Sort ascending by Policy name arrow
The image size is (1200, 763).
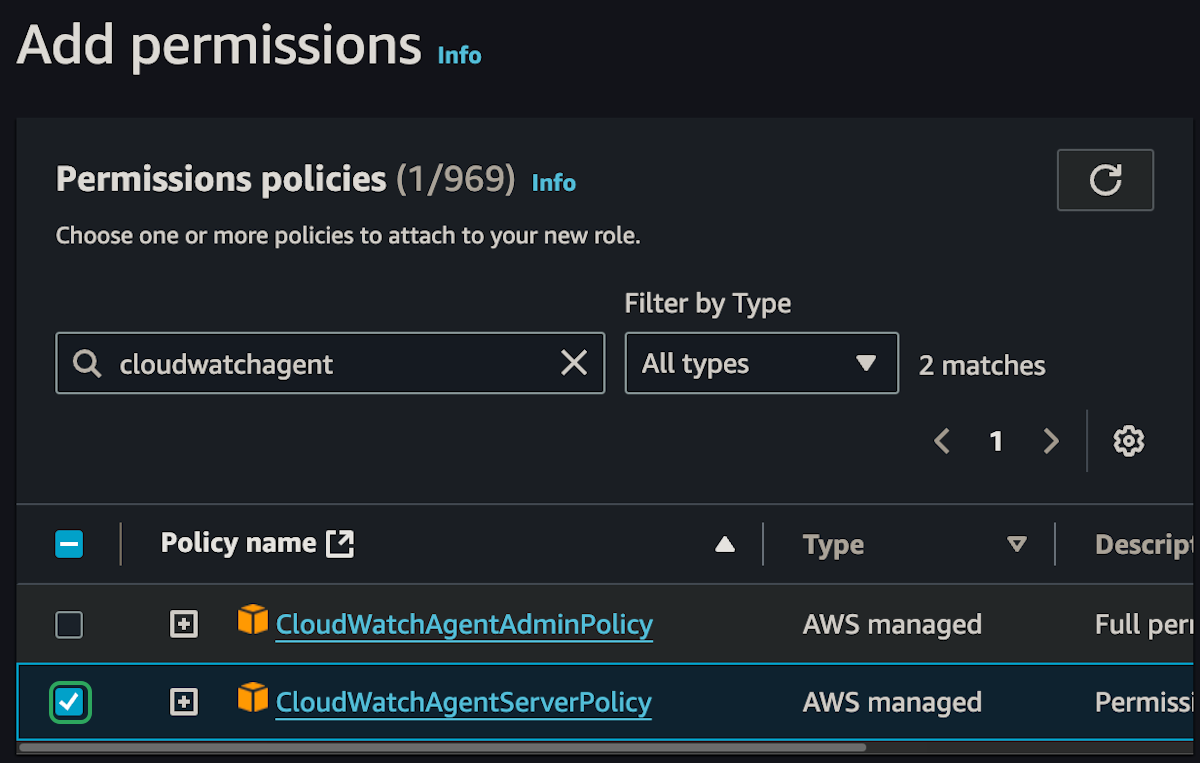tap(725, 545)
